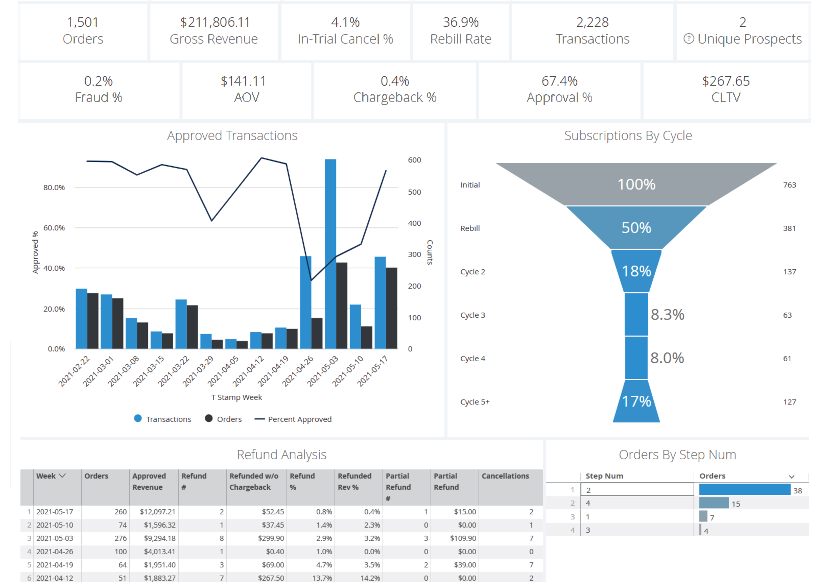The height and width of the screenshot is (582, 827).
Task: Click the Cancellations column header
Action: [x=505, y=476]
